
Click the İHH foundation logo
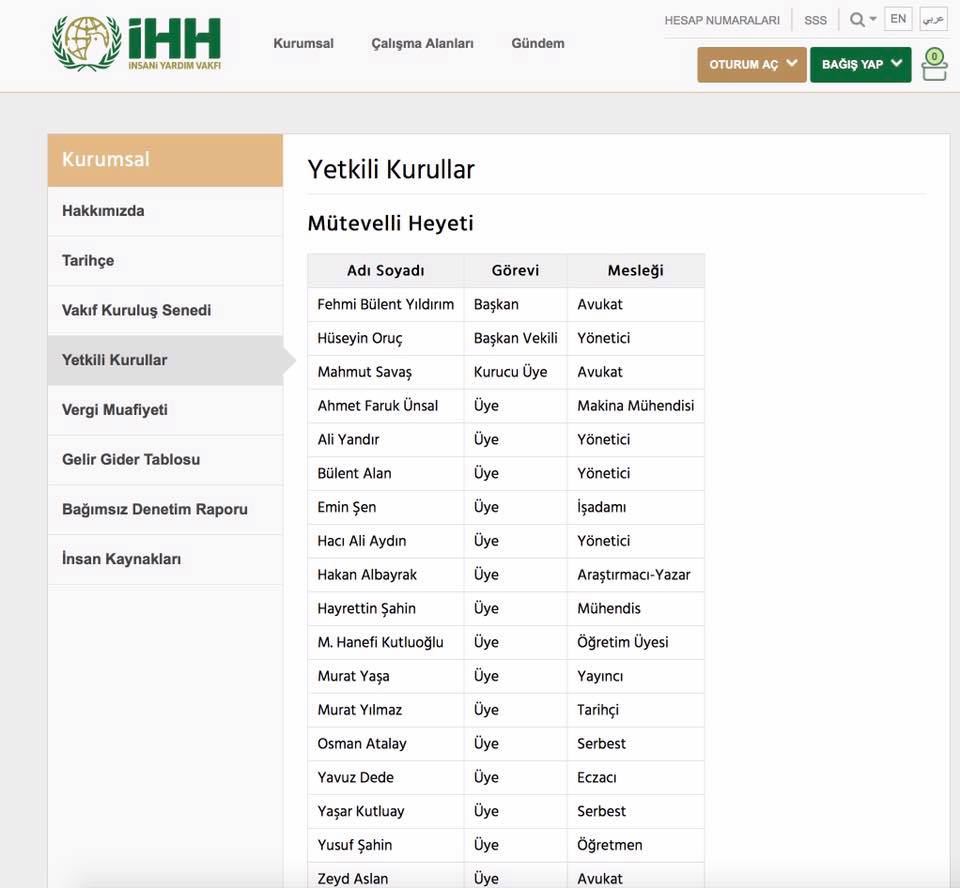click(137, 42)
